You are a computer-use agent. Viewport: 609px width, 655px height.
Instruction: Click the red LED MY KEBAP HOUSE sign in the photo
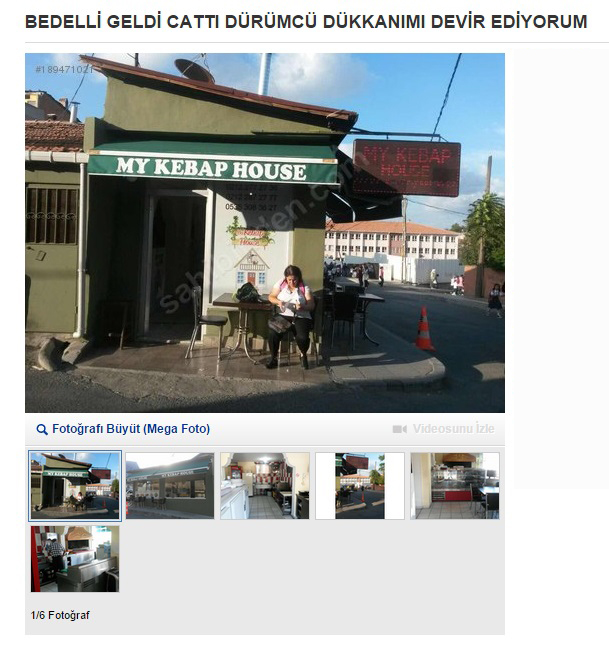pyautogui.click(x=406, y=168)
